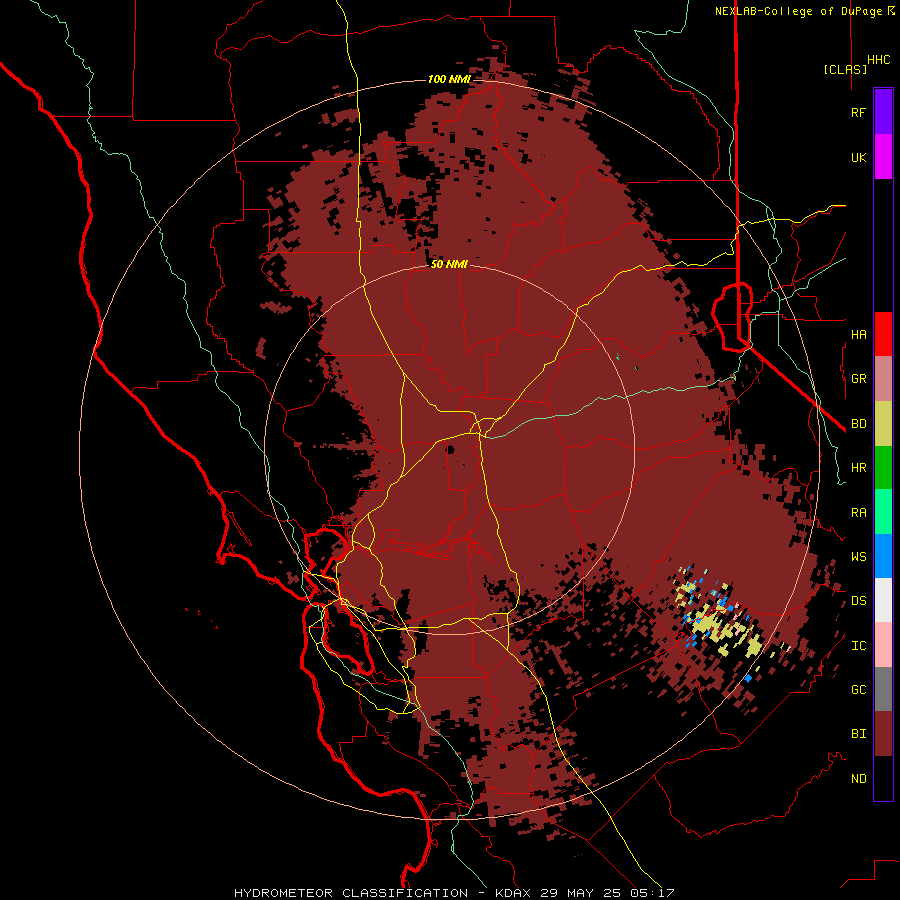Viewport: 900px width, 900px height.
Task: Click the HR dark green legend swatch
Action: [x=883, y=468]
